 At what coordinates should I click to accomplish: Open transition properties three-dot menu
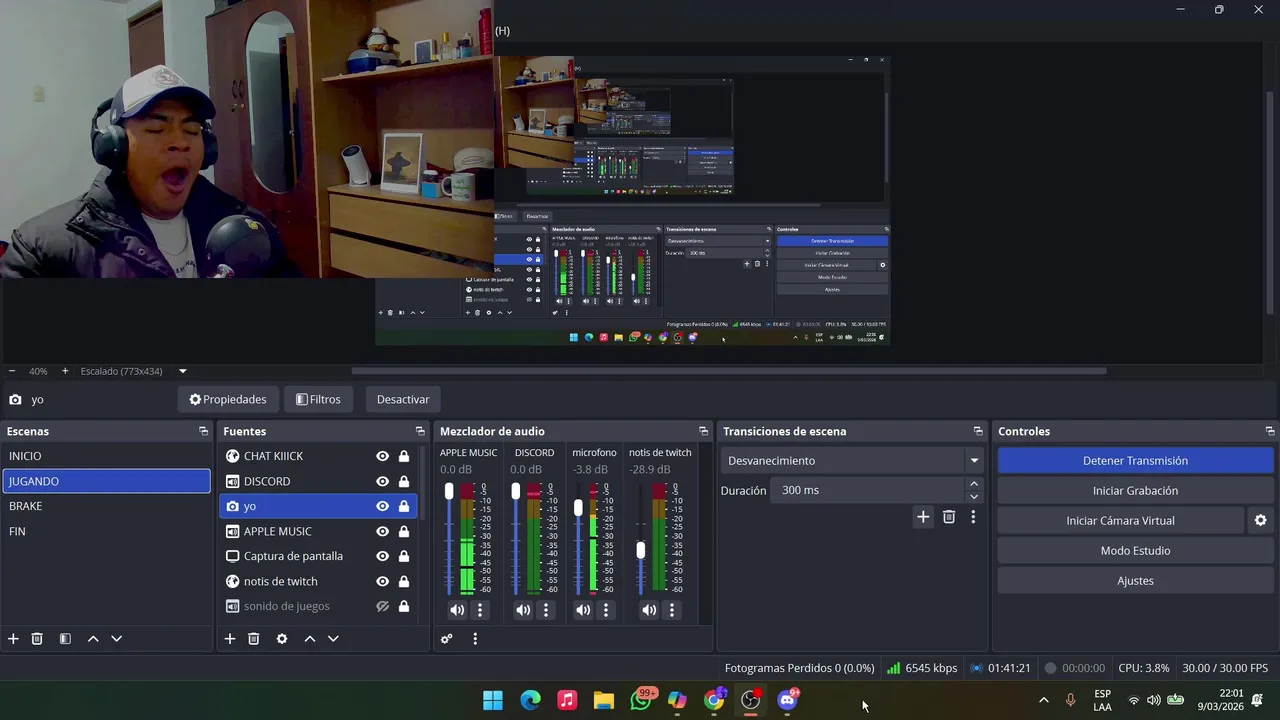973,517
